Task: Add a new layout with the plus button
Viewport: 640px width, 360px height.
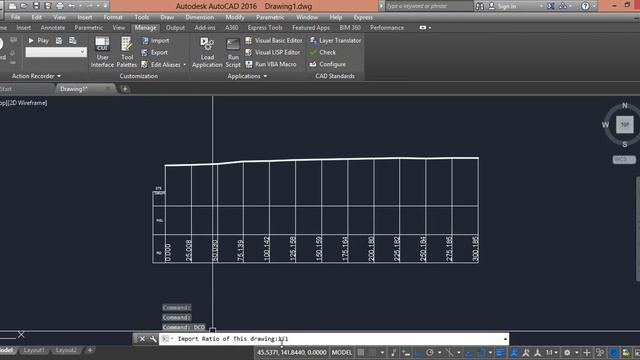Action: coord(90,350)
